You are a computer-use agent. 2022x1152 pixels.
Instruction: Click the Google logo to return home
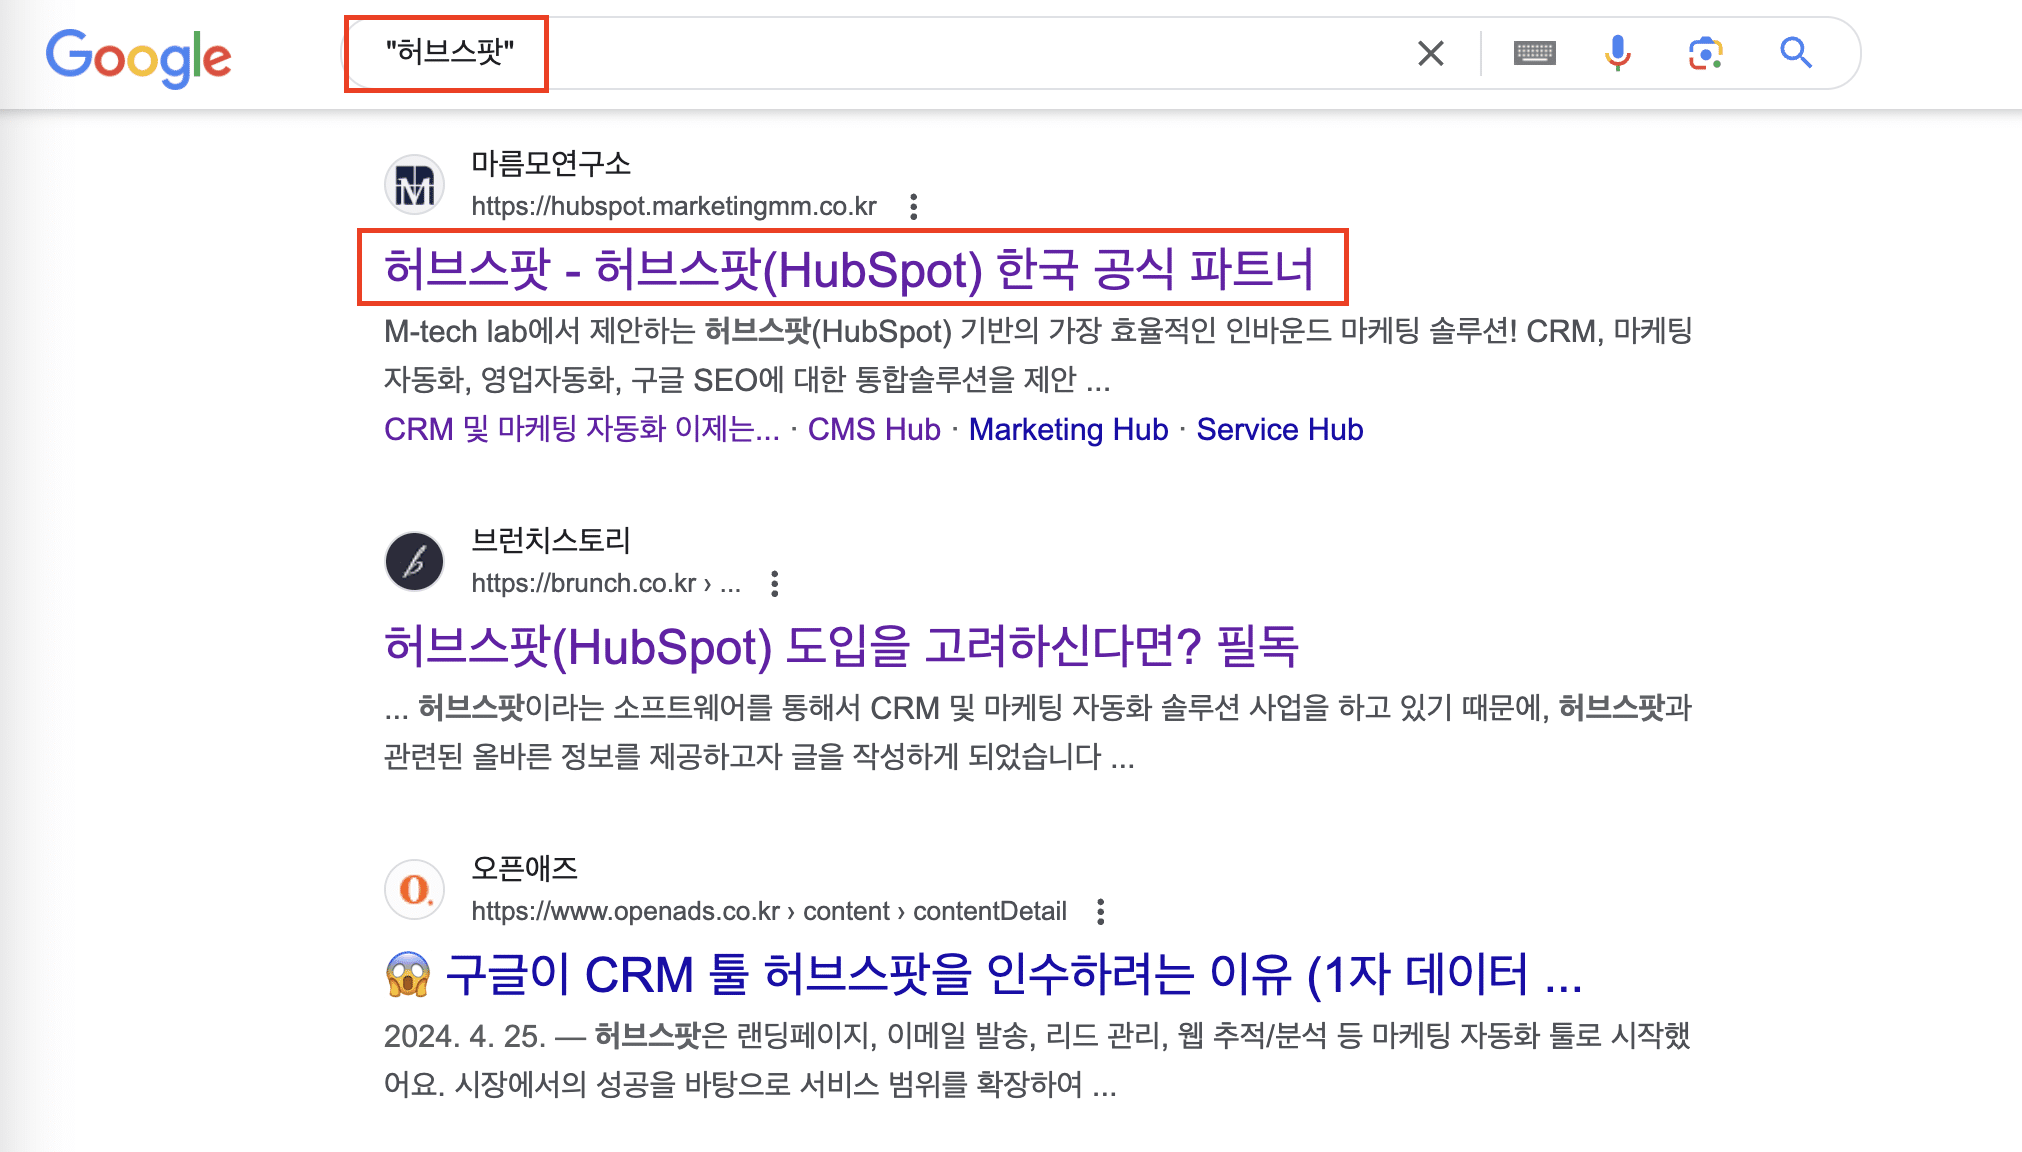point(137,57)
